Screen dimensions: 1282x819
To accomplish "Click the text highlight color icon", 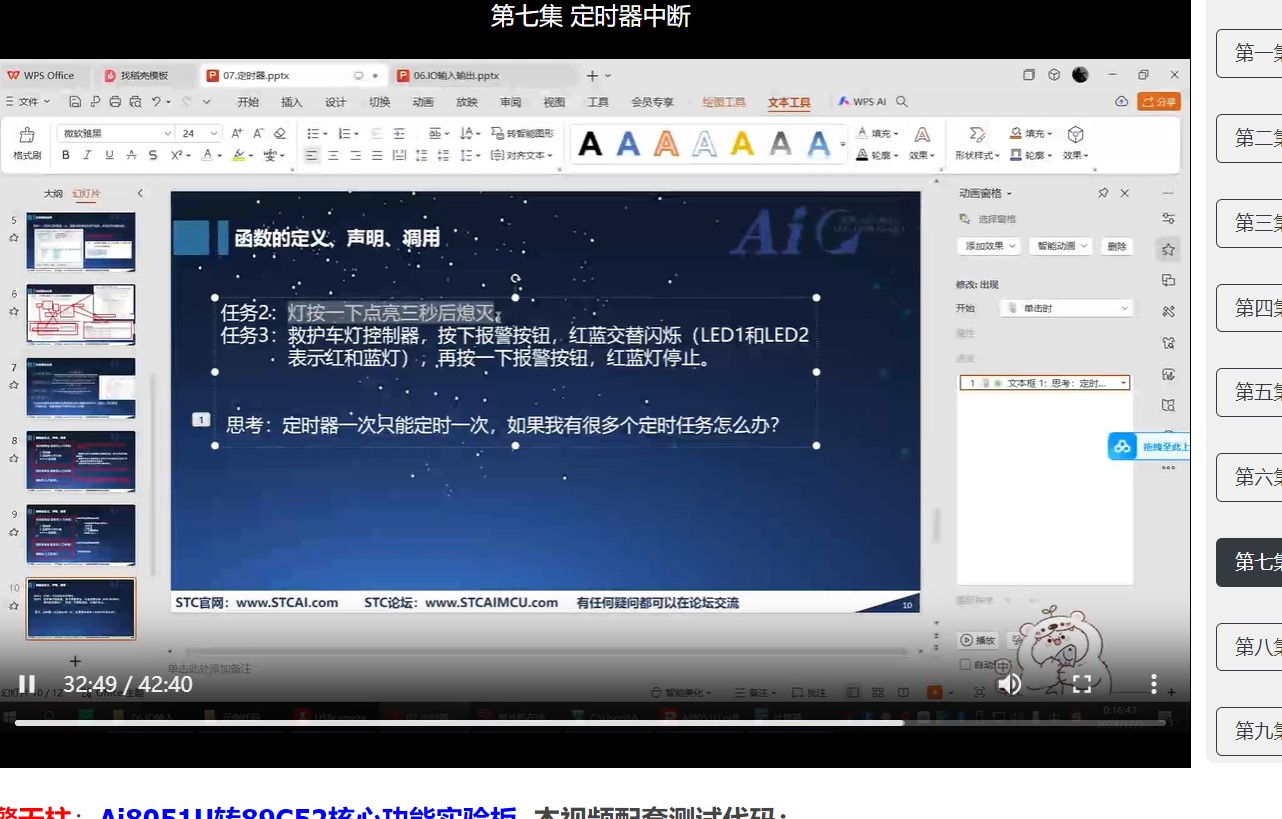I will coord(237,155).
